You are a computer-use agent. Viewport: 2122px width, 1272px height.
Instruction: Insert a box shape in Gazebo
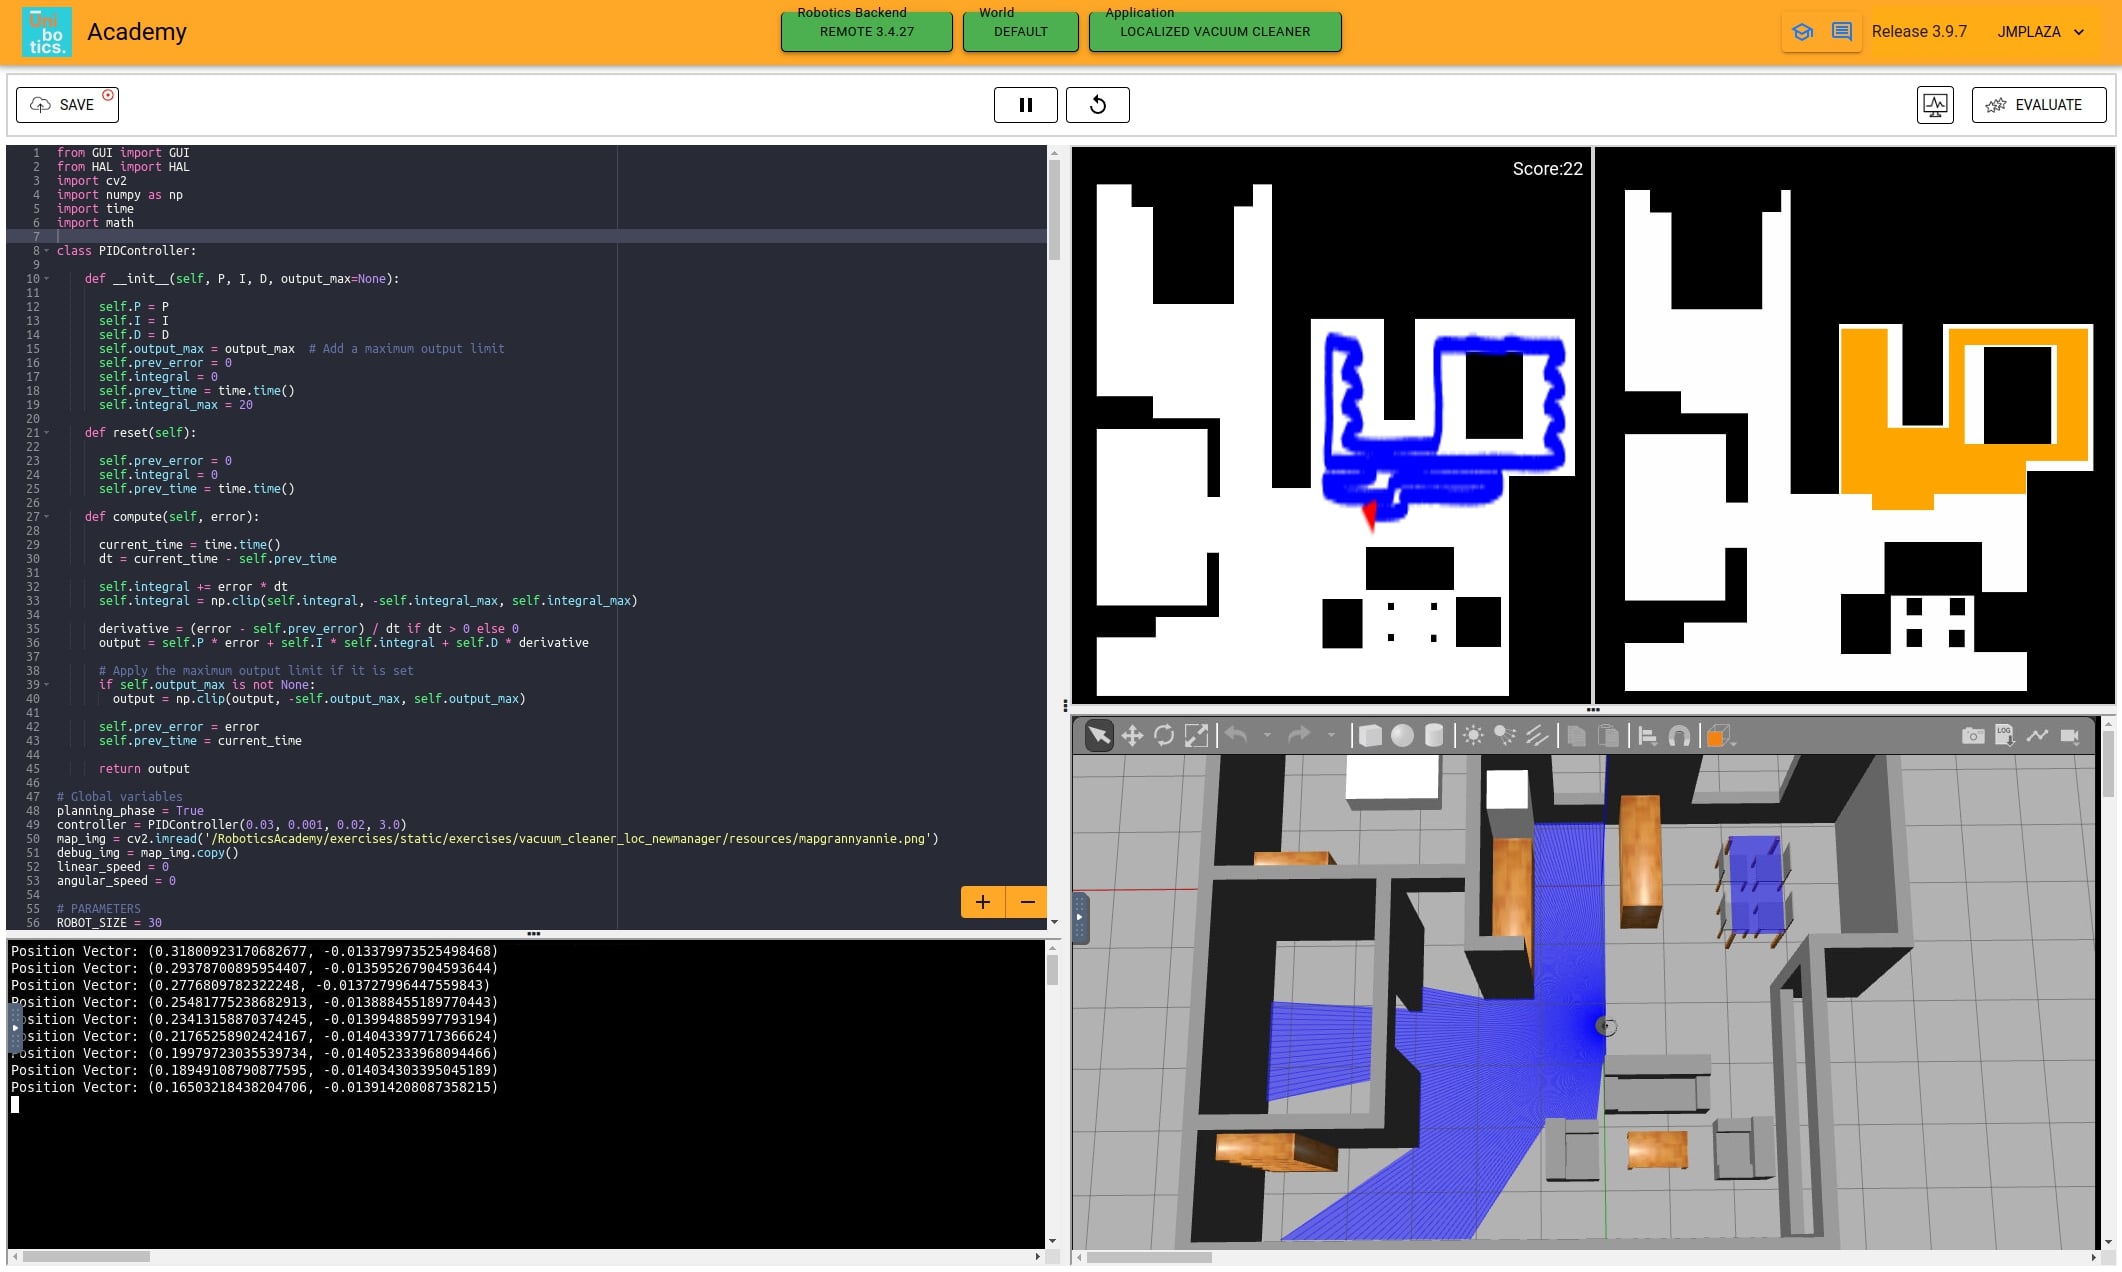click(x=1370, y=736)
